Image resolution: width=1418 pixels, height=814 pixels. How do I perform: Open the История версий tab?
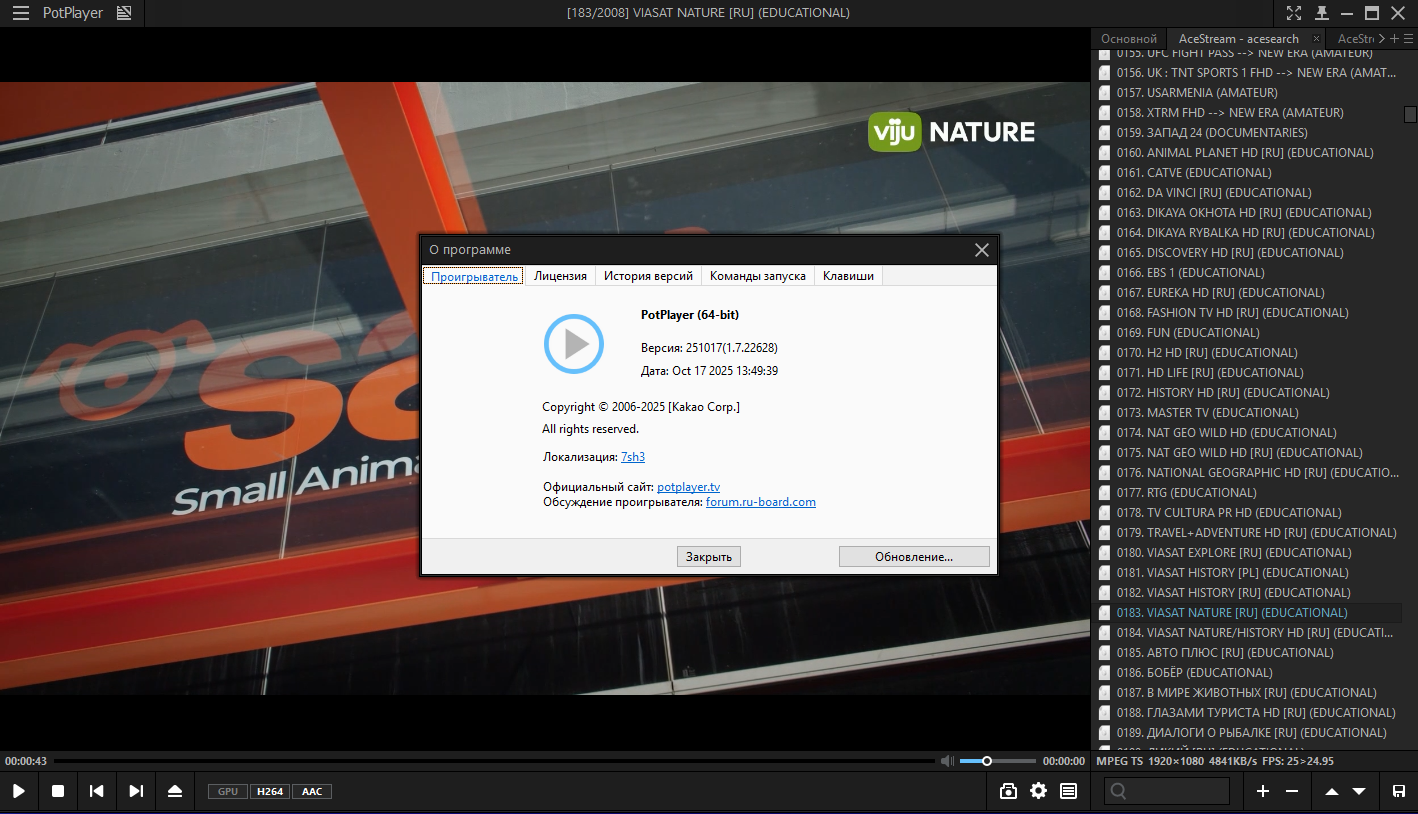click(x=648, y=276)
